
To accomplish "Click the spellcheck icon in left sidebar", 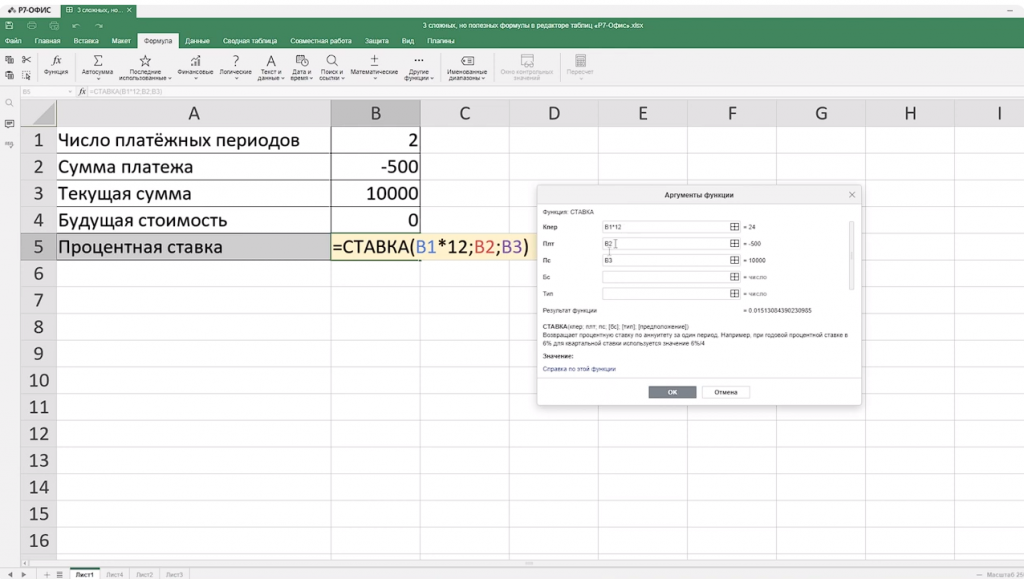I will 9,144.
